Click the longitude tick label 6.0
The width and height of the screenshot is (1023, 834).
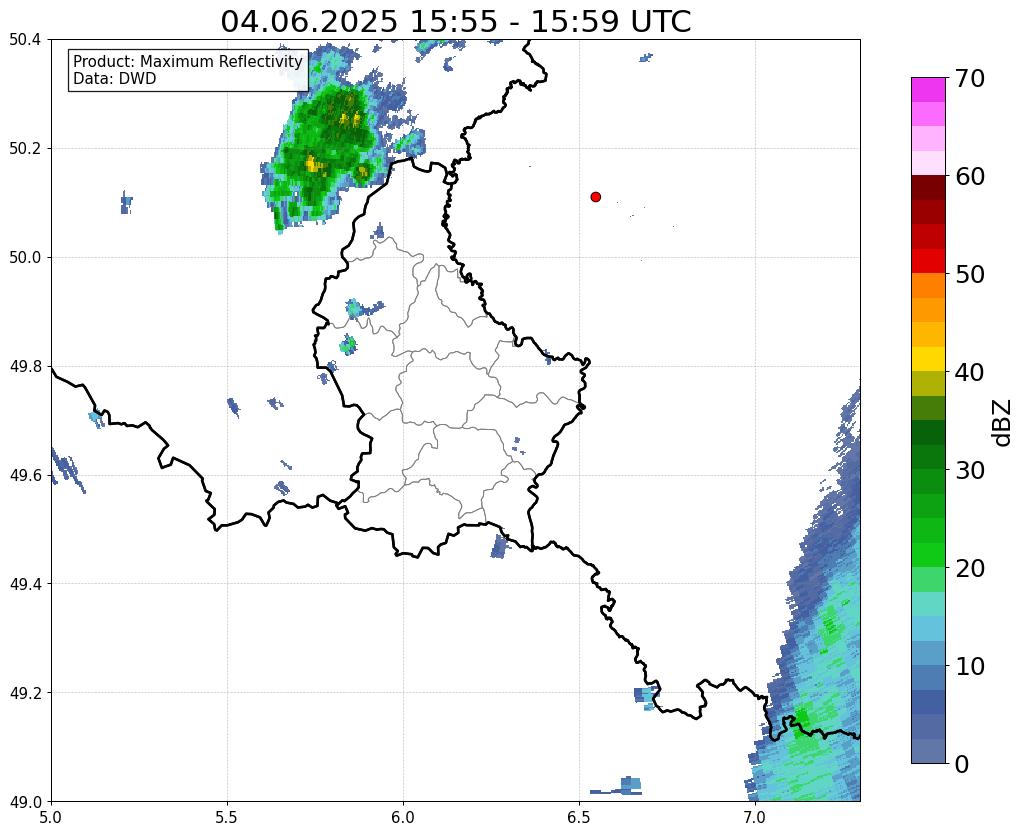click(x=403, y=817)
